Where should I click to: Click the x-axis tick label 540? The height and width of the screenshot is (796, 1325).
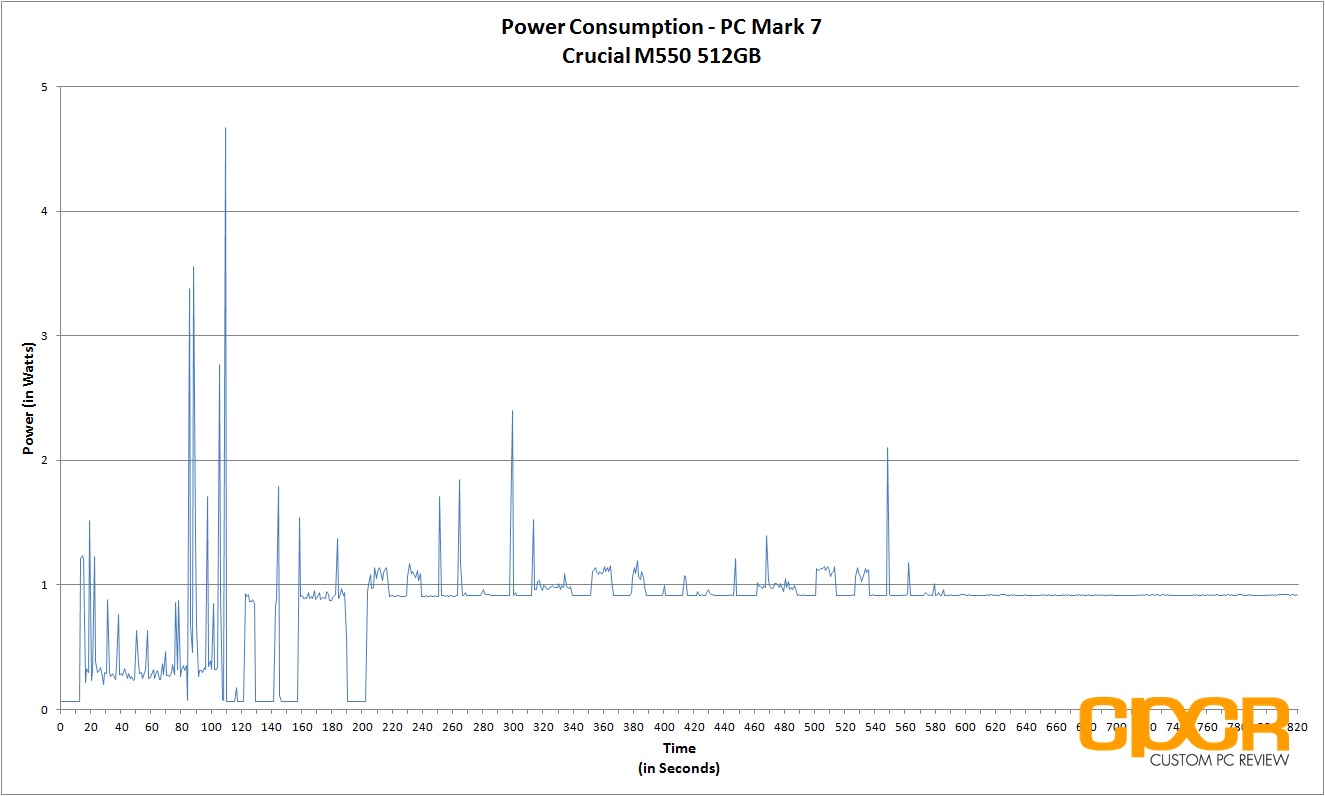[875, 727]
